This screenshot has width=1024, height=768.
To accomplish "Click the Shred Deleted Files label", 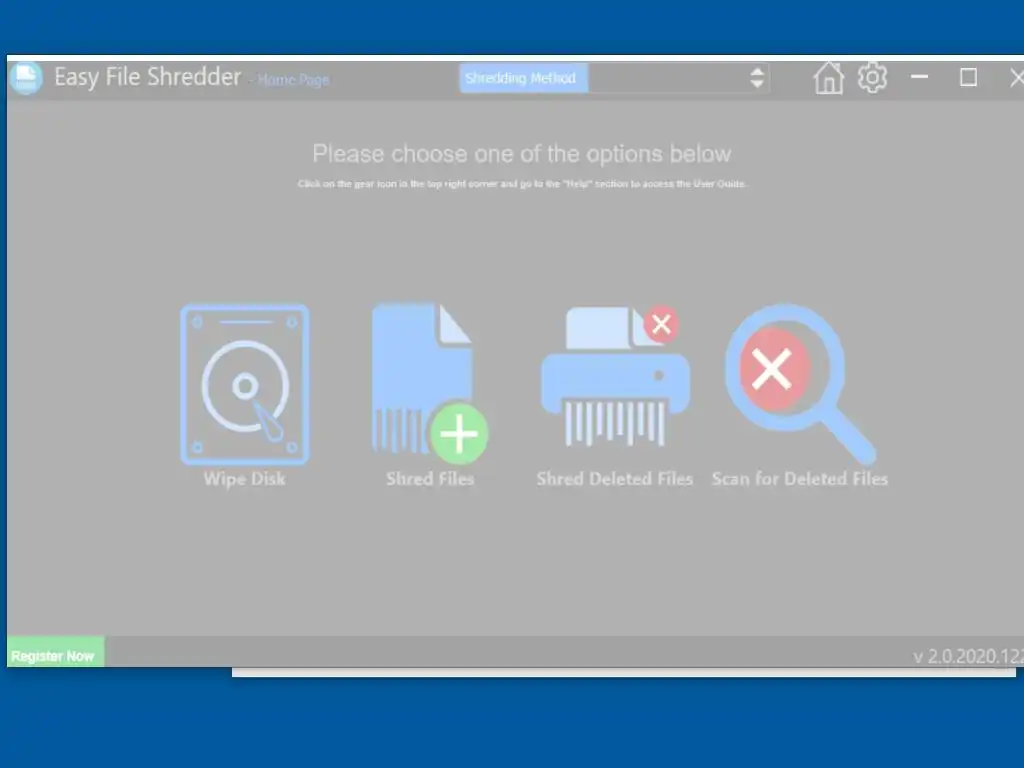I will point(615,479).
